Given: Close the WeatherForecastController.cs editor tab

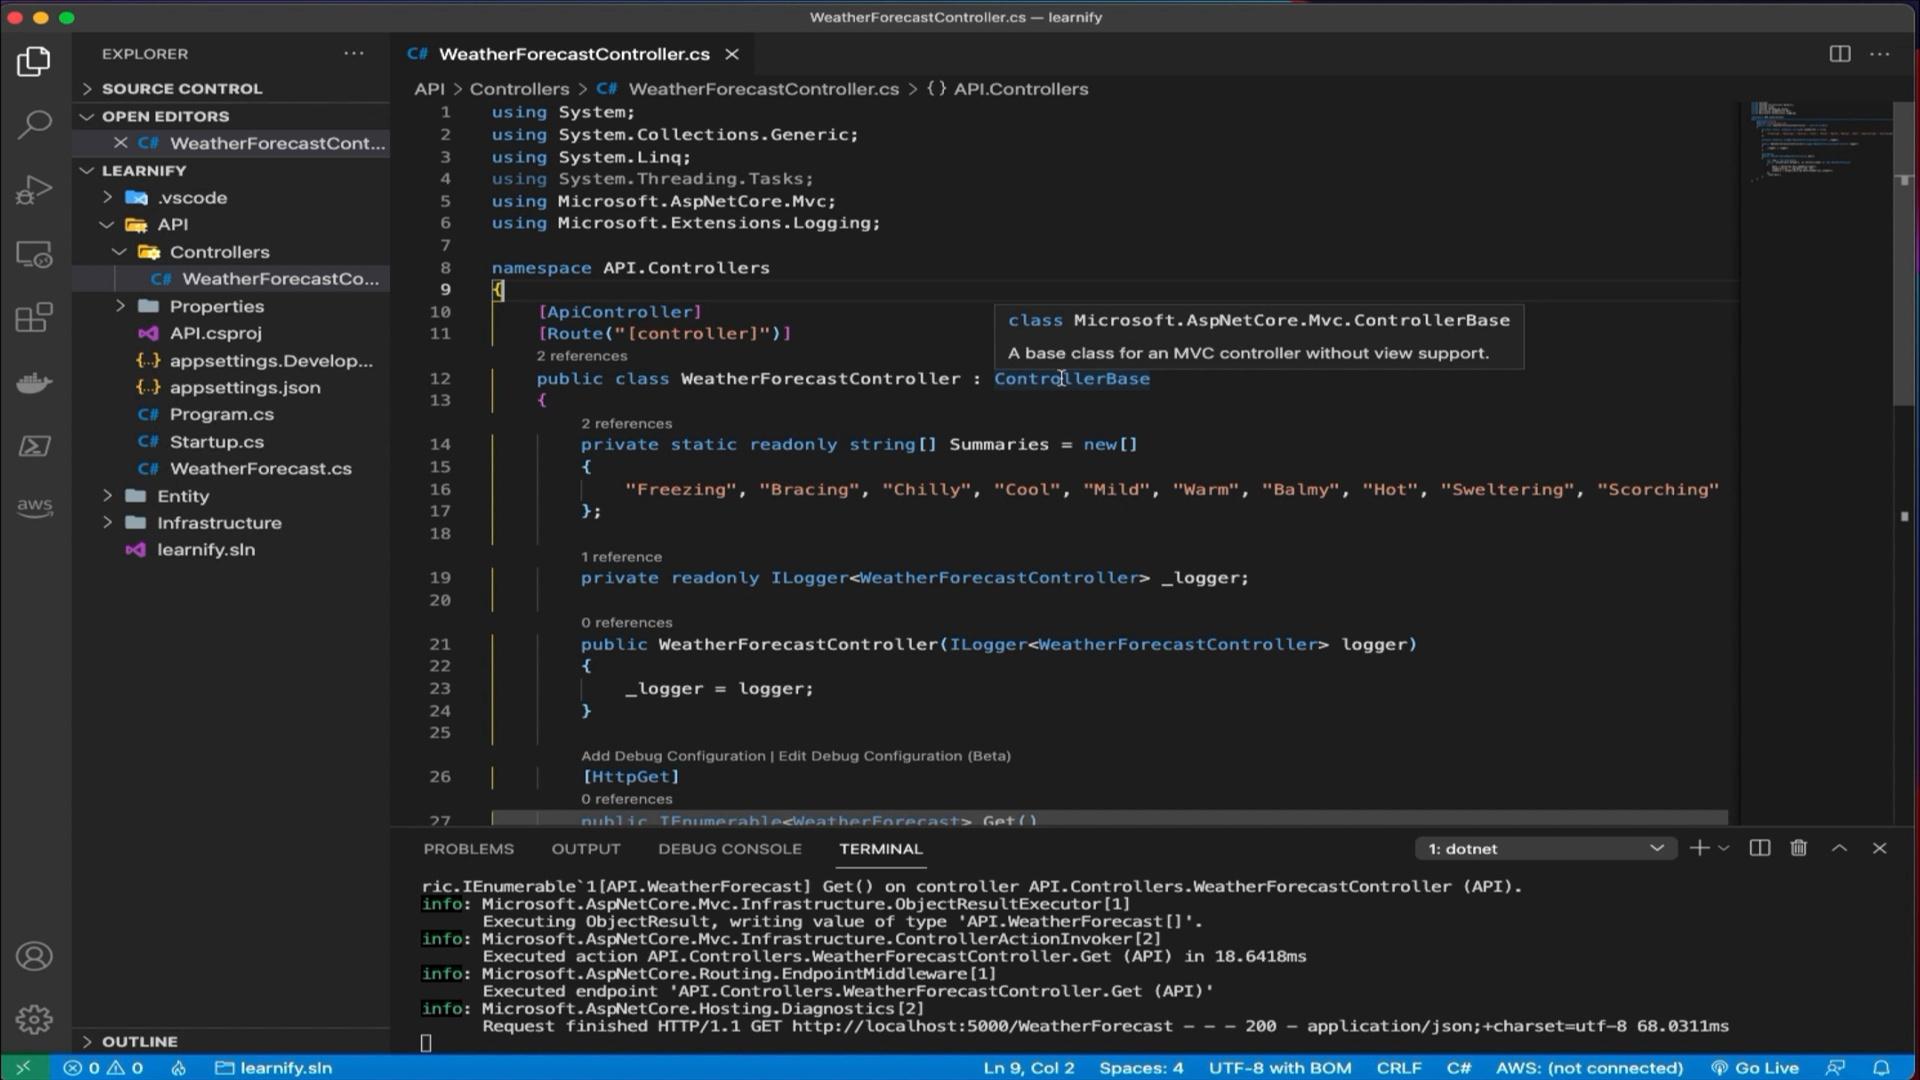Looking at the screenshot, I should 732,54.
